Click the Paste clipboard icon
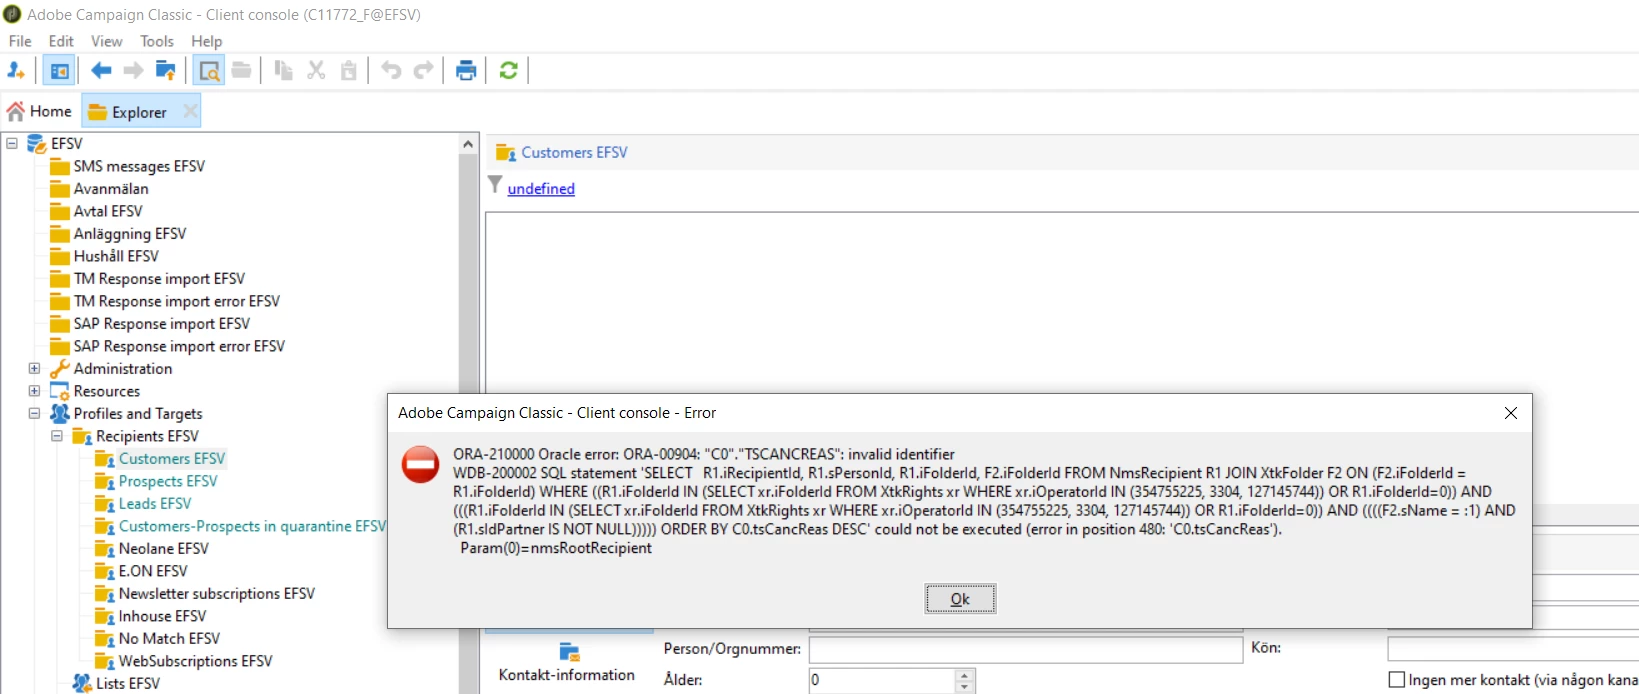1639x694 pixels. (349, 70)
